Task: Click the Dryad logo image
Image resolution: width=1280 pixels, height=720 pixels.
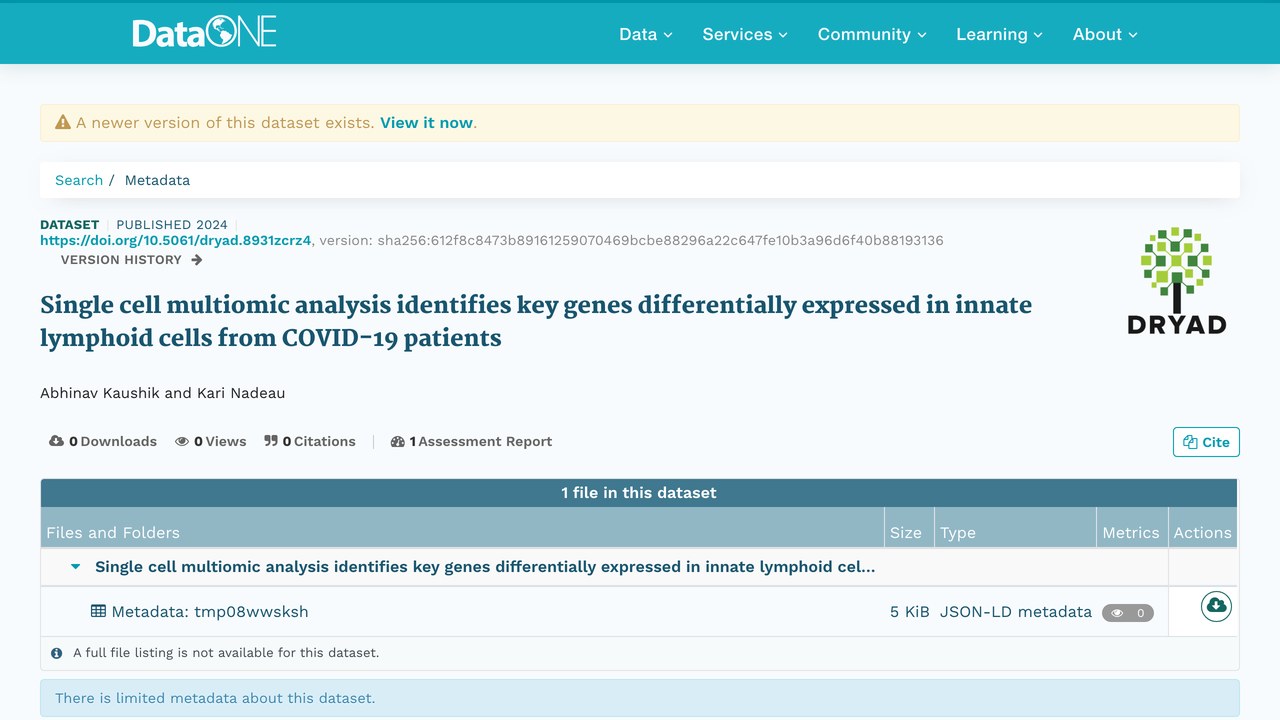Action: [1176, 280]
